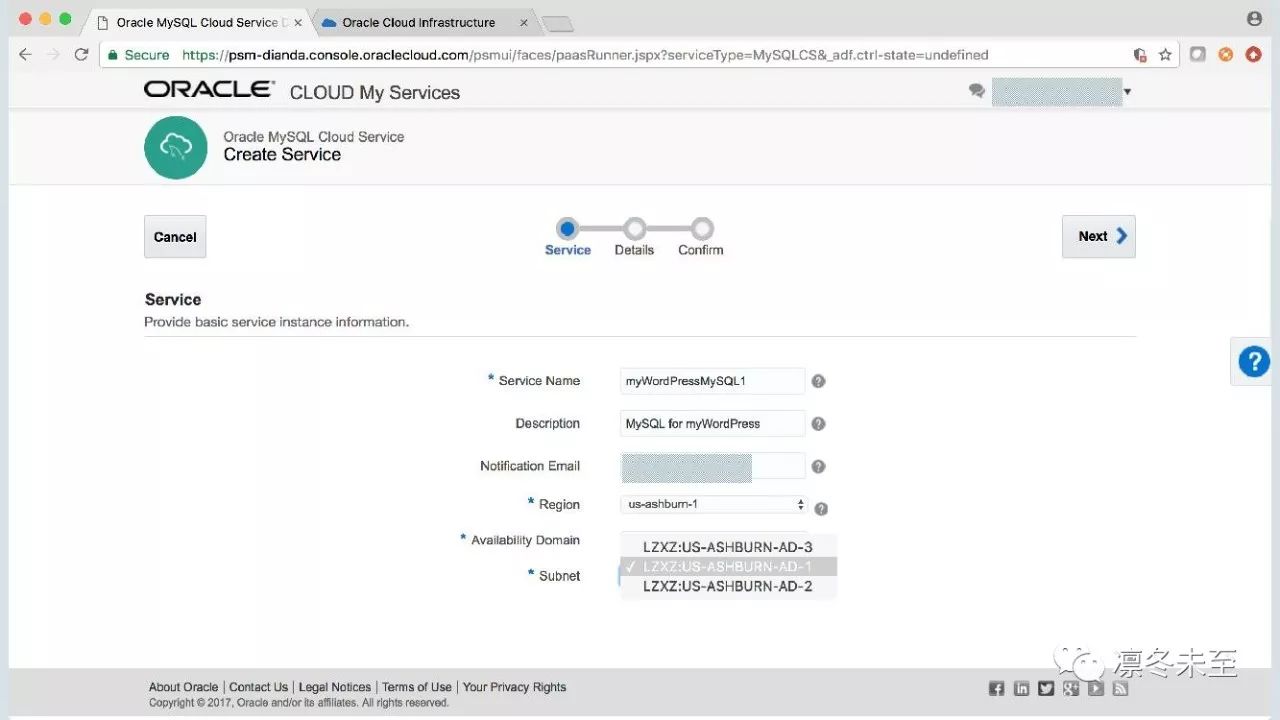Close the Oracle MySQL Cloud Service tab
This screenshot has height=720, width=1280.
(298, 22)
